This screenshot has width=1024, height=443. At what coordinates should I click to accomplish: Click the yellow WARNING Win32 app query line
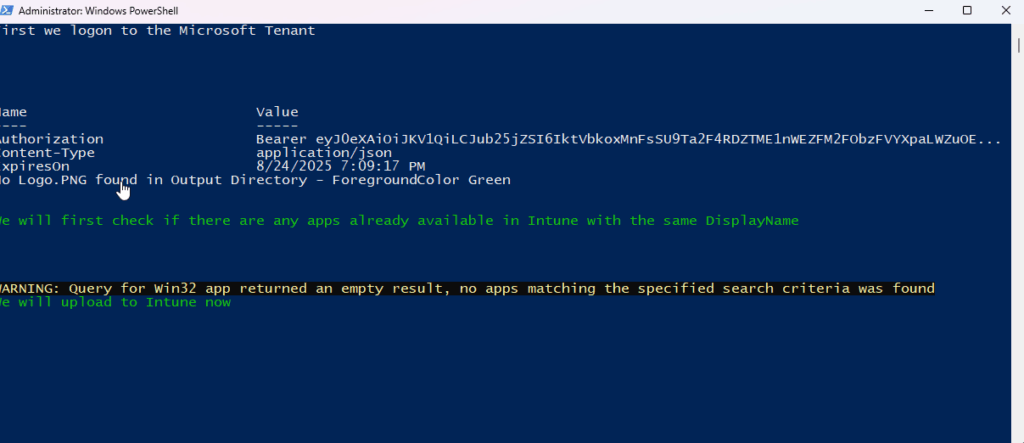coord(467,288)
